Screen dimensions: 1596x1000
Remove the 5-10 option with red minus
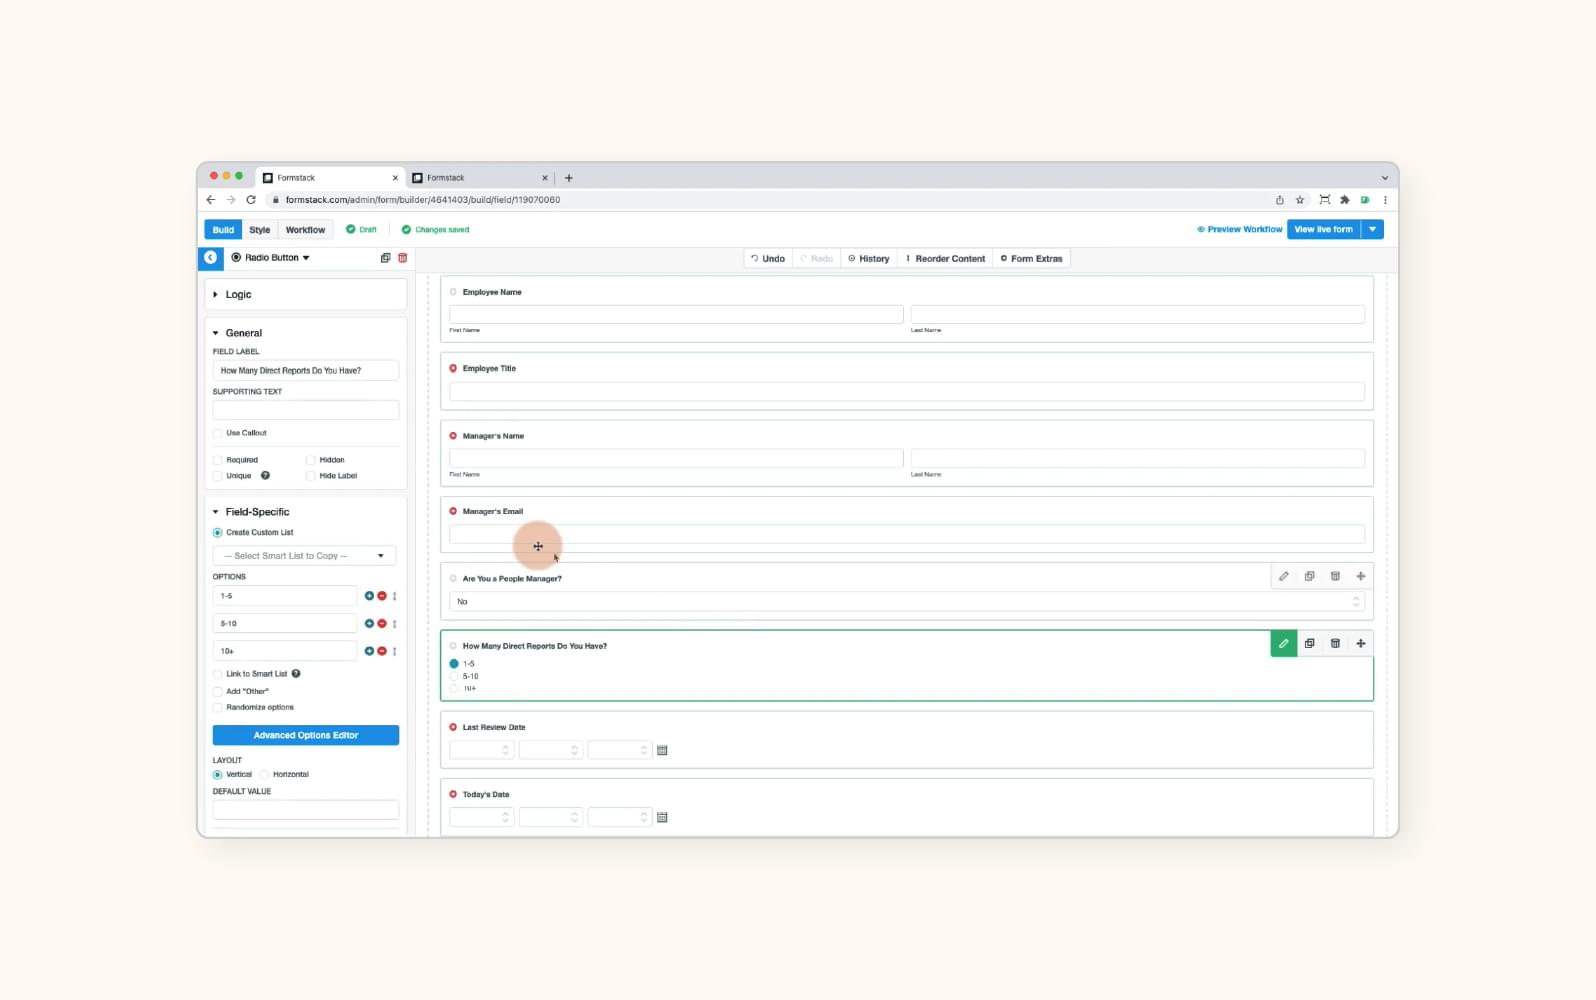click(x=382, y=624)
